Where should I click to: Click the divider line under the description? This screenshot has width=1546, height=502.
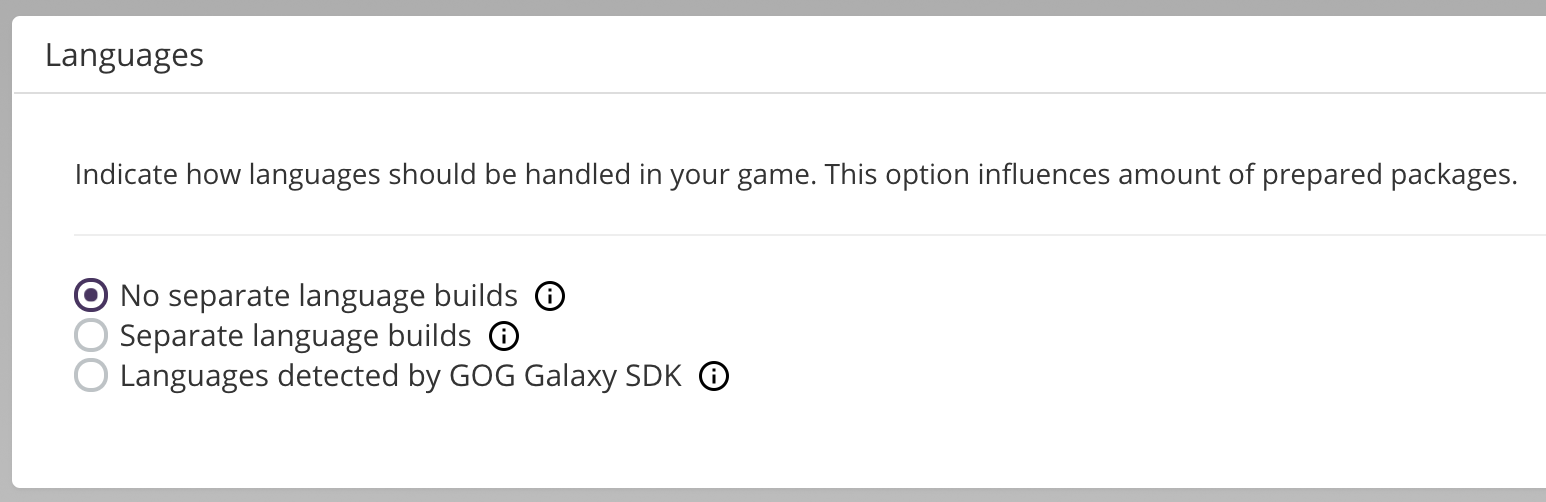810,235
